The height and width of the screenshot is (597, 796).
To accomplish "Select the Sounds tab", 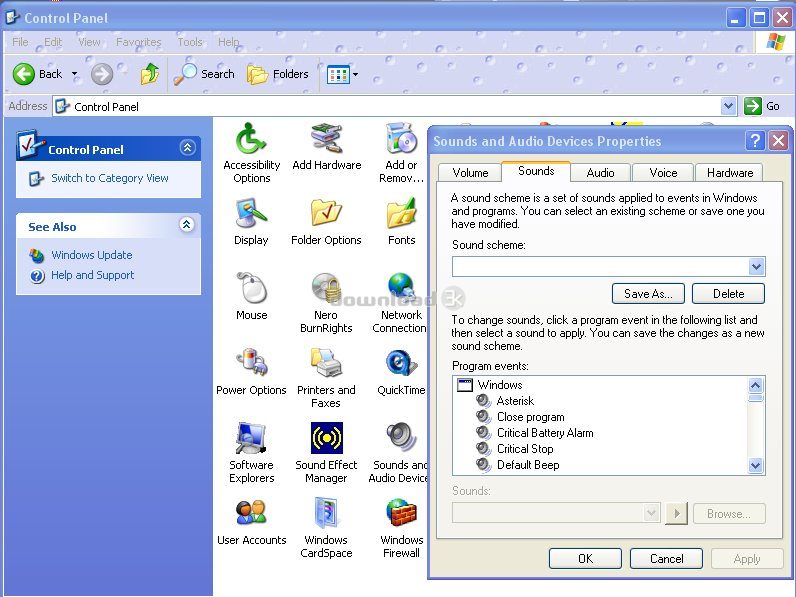I will pos(536,171).
